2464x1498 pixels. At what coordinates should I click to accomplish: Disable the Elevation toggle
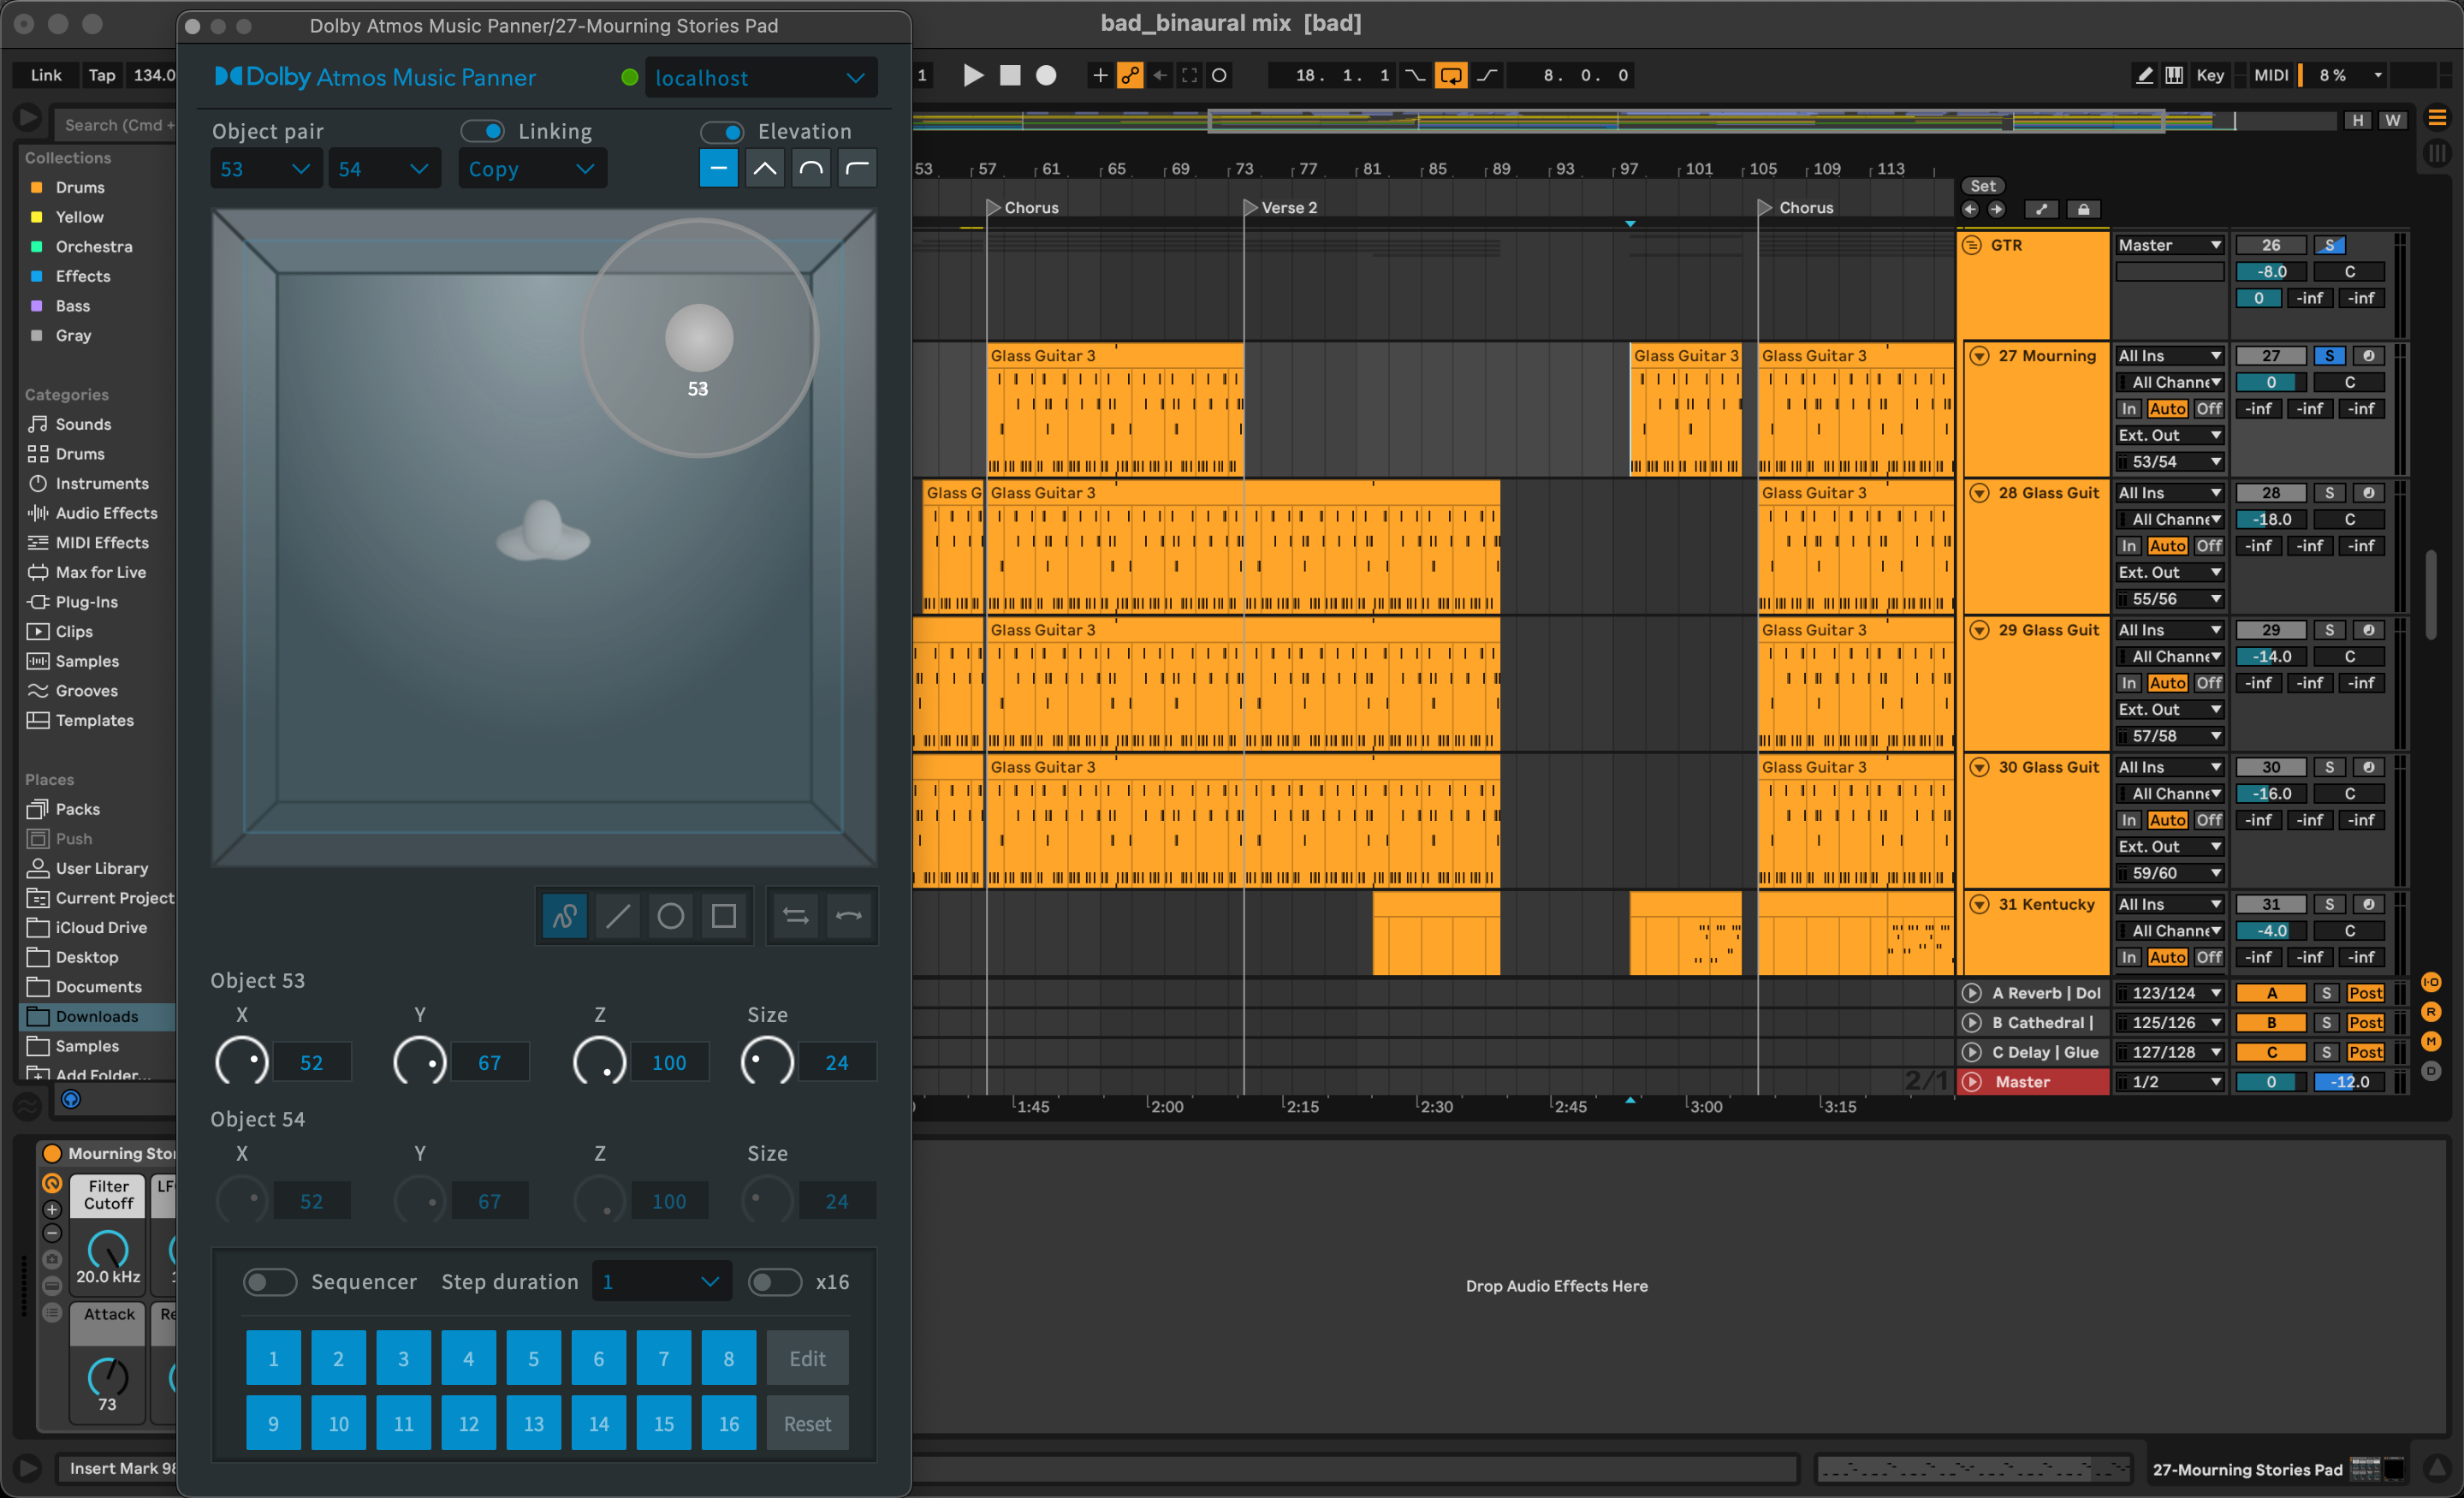722,131
